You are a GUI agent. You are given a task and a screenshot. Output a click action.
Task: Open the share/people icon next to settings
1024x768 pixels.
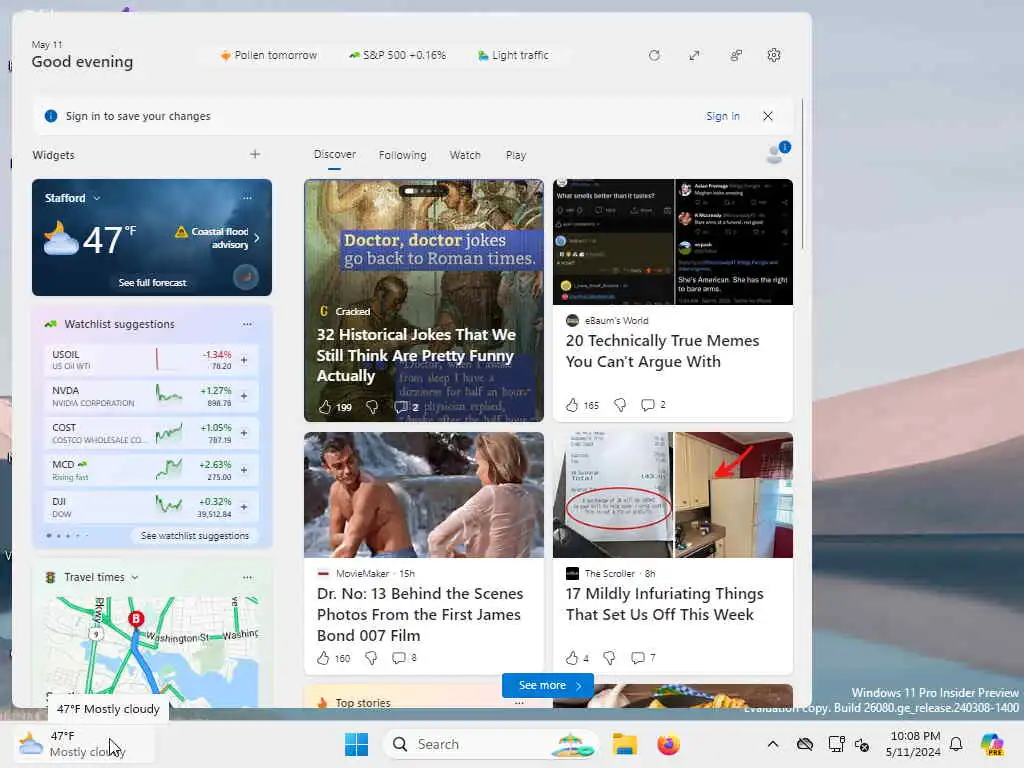point(736,56)
